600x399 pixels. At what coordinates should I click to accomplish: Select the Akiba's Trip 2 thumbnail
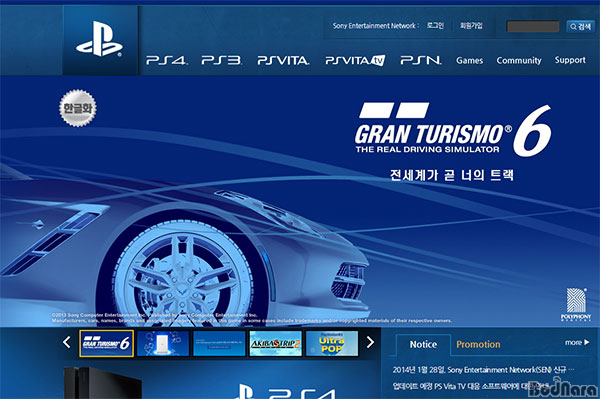(x=276, y=344)
